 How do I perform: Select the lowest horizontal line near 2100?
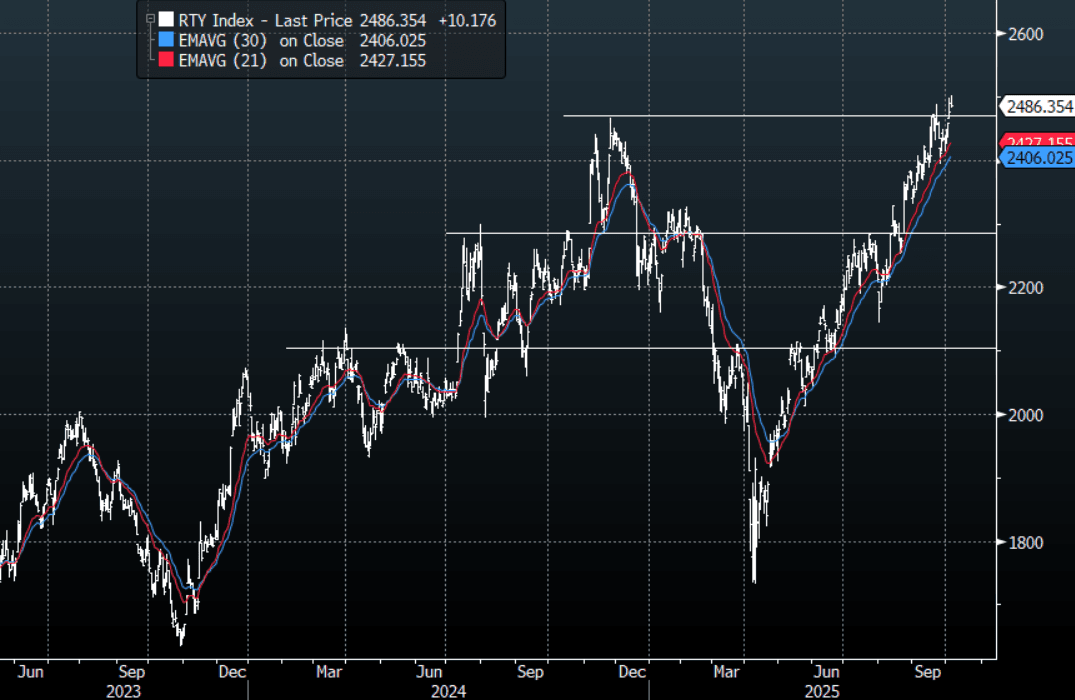click(600, 348)
